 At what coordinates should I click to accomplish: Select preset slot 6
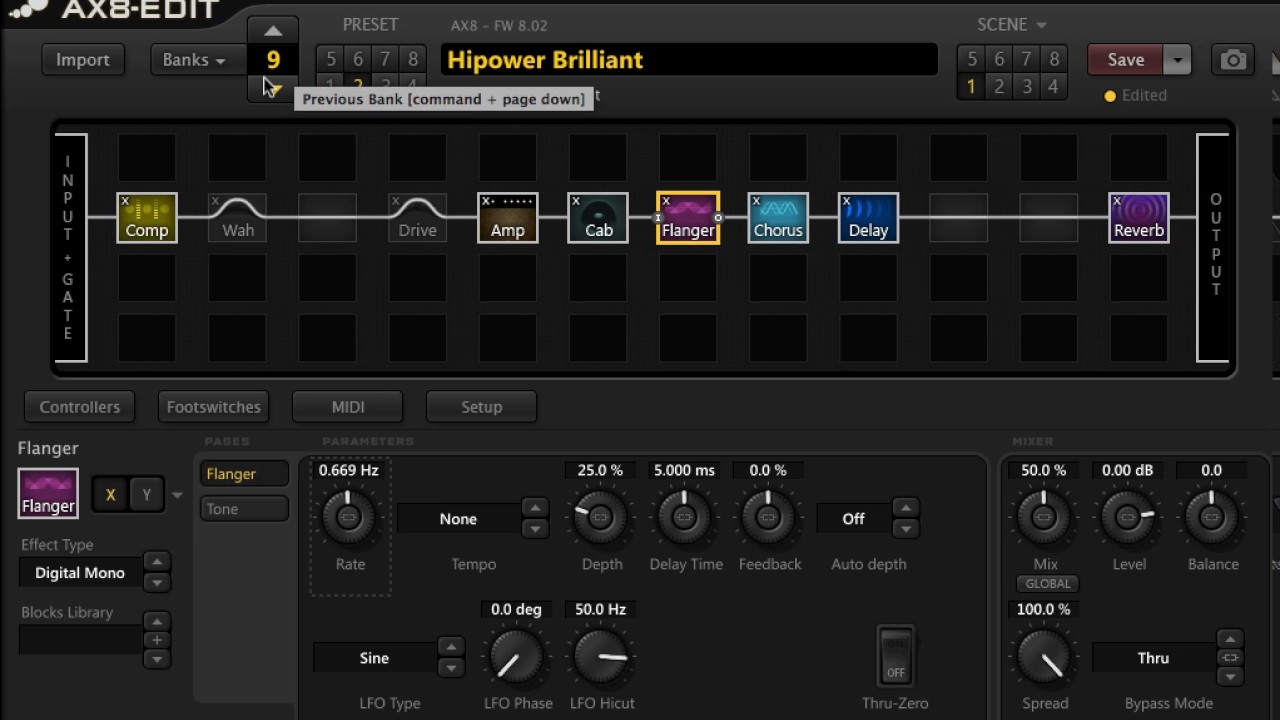[358, 60]
